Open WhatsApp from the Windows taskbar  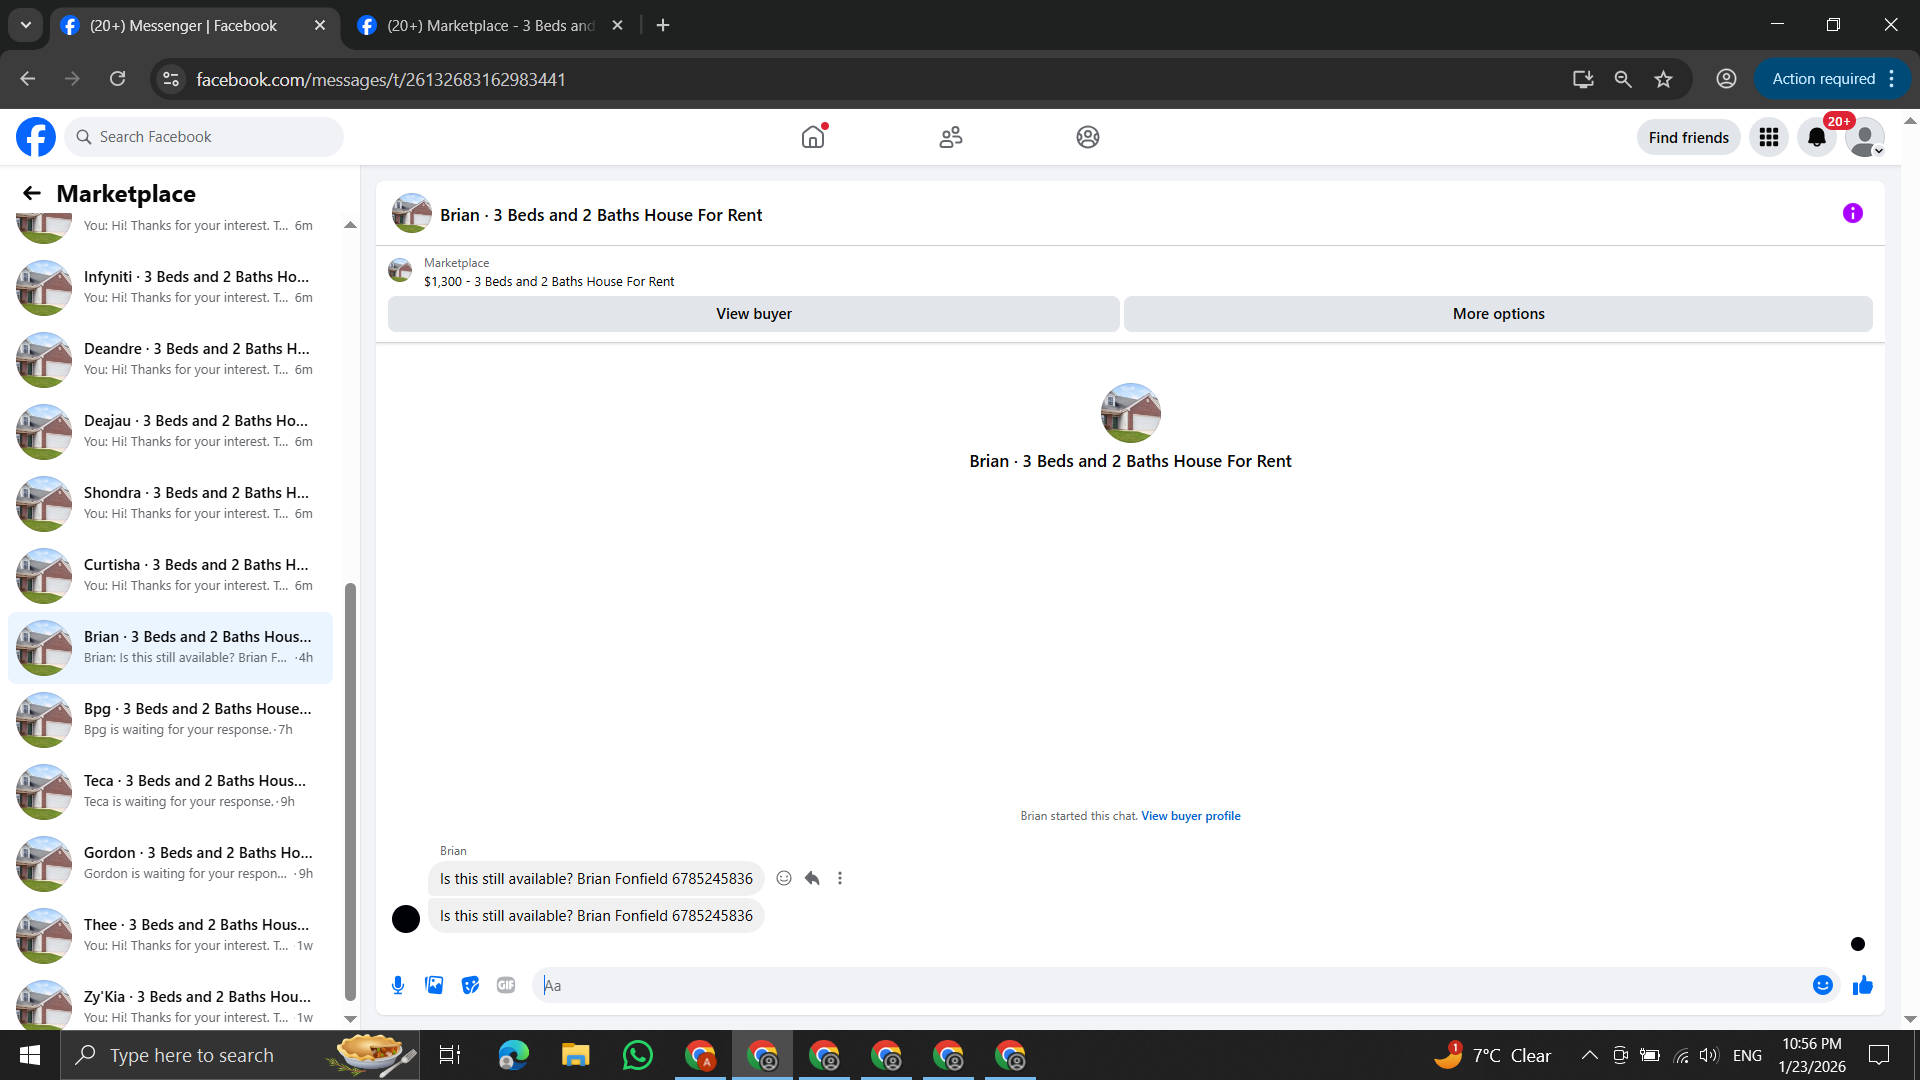tap(637, 1055)
